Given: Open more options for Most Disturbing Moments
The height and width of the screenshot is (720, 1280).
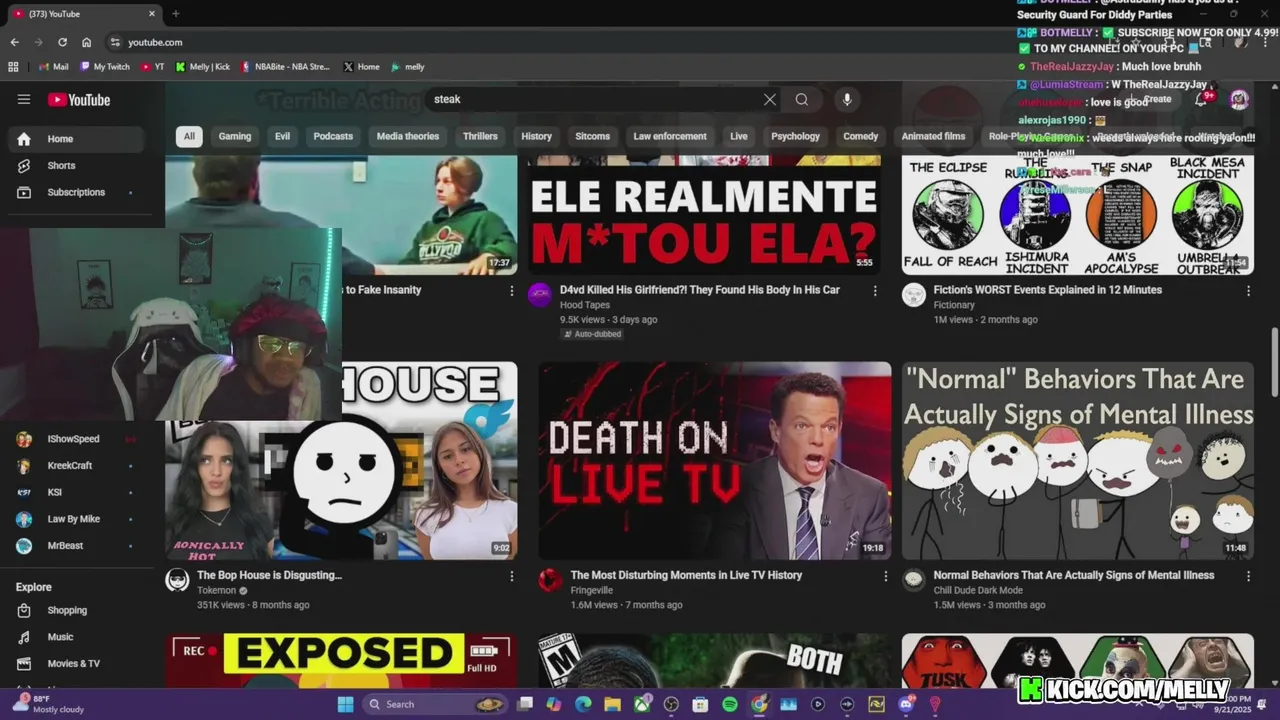Looking at the screenshot, I should [885, 576].
